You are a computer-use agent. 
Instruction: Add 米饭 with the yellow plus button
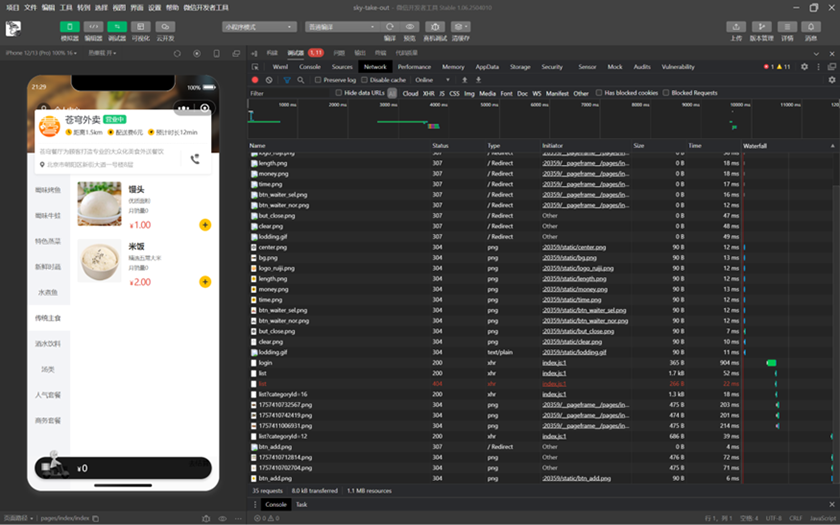coord(205,282)
